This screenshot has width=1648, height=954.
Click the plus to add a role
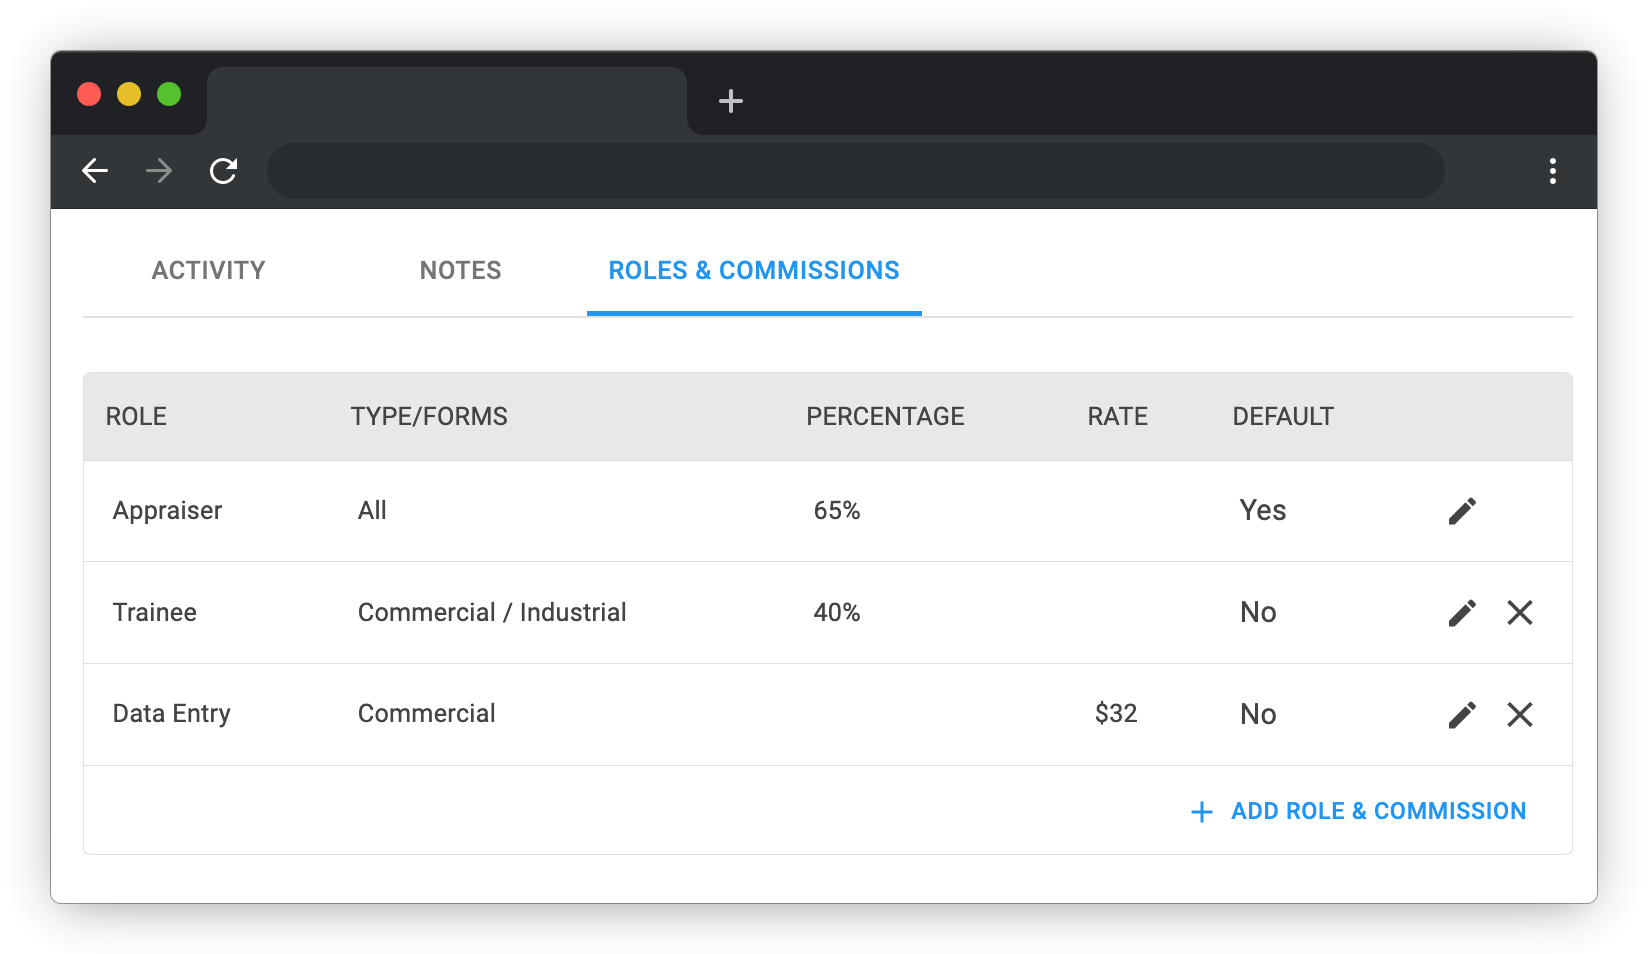point(1200,811)
